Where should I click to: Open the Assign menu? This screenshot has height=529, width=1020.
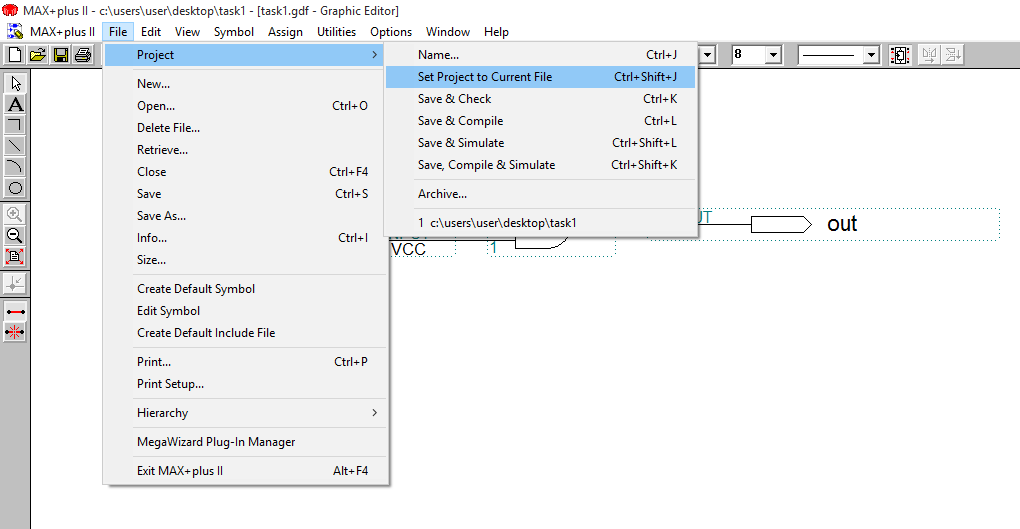point(285,31)
